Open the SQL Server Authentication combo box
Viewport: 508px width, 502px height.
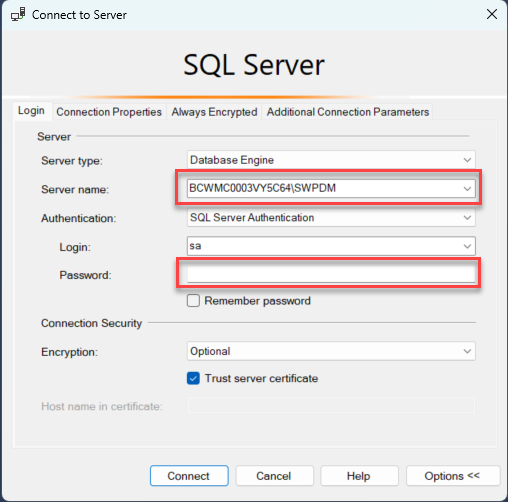(x=331, y=218)
